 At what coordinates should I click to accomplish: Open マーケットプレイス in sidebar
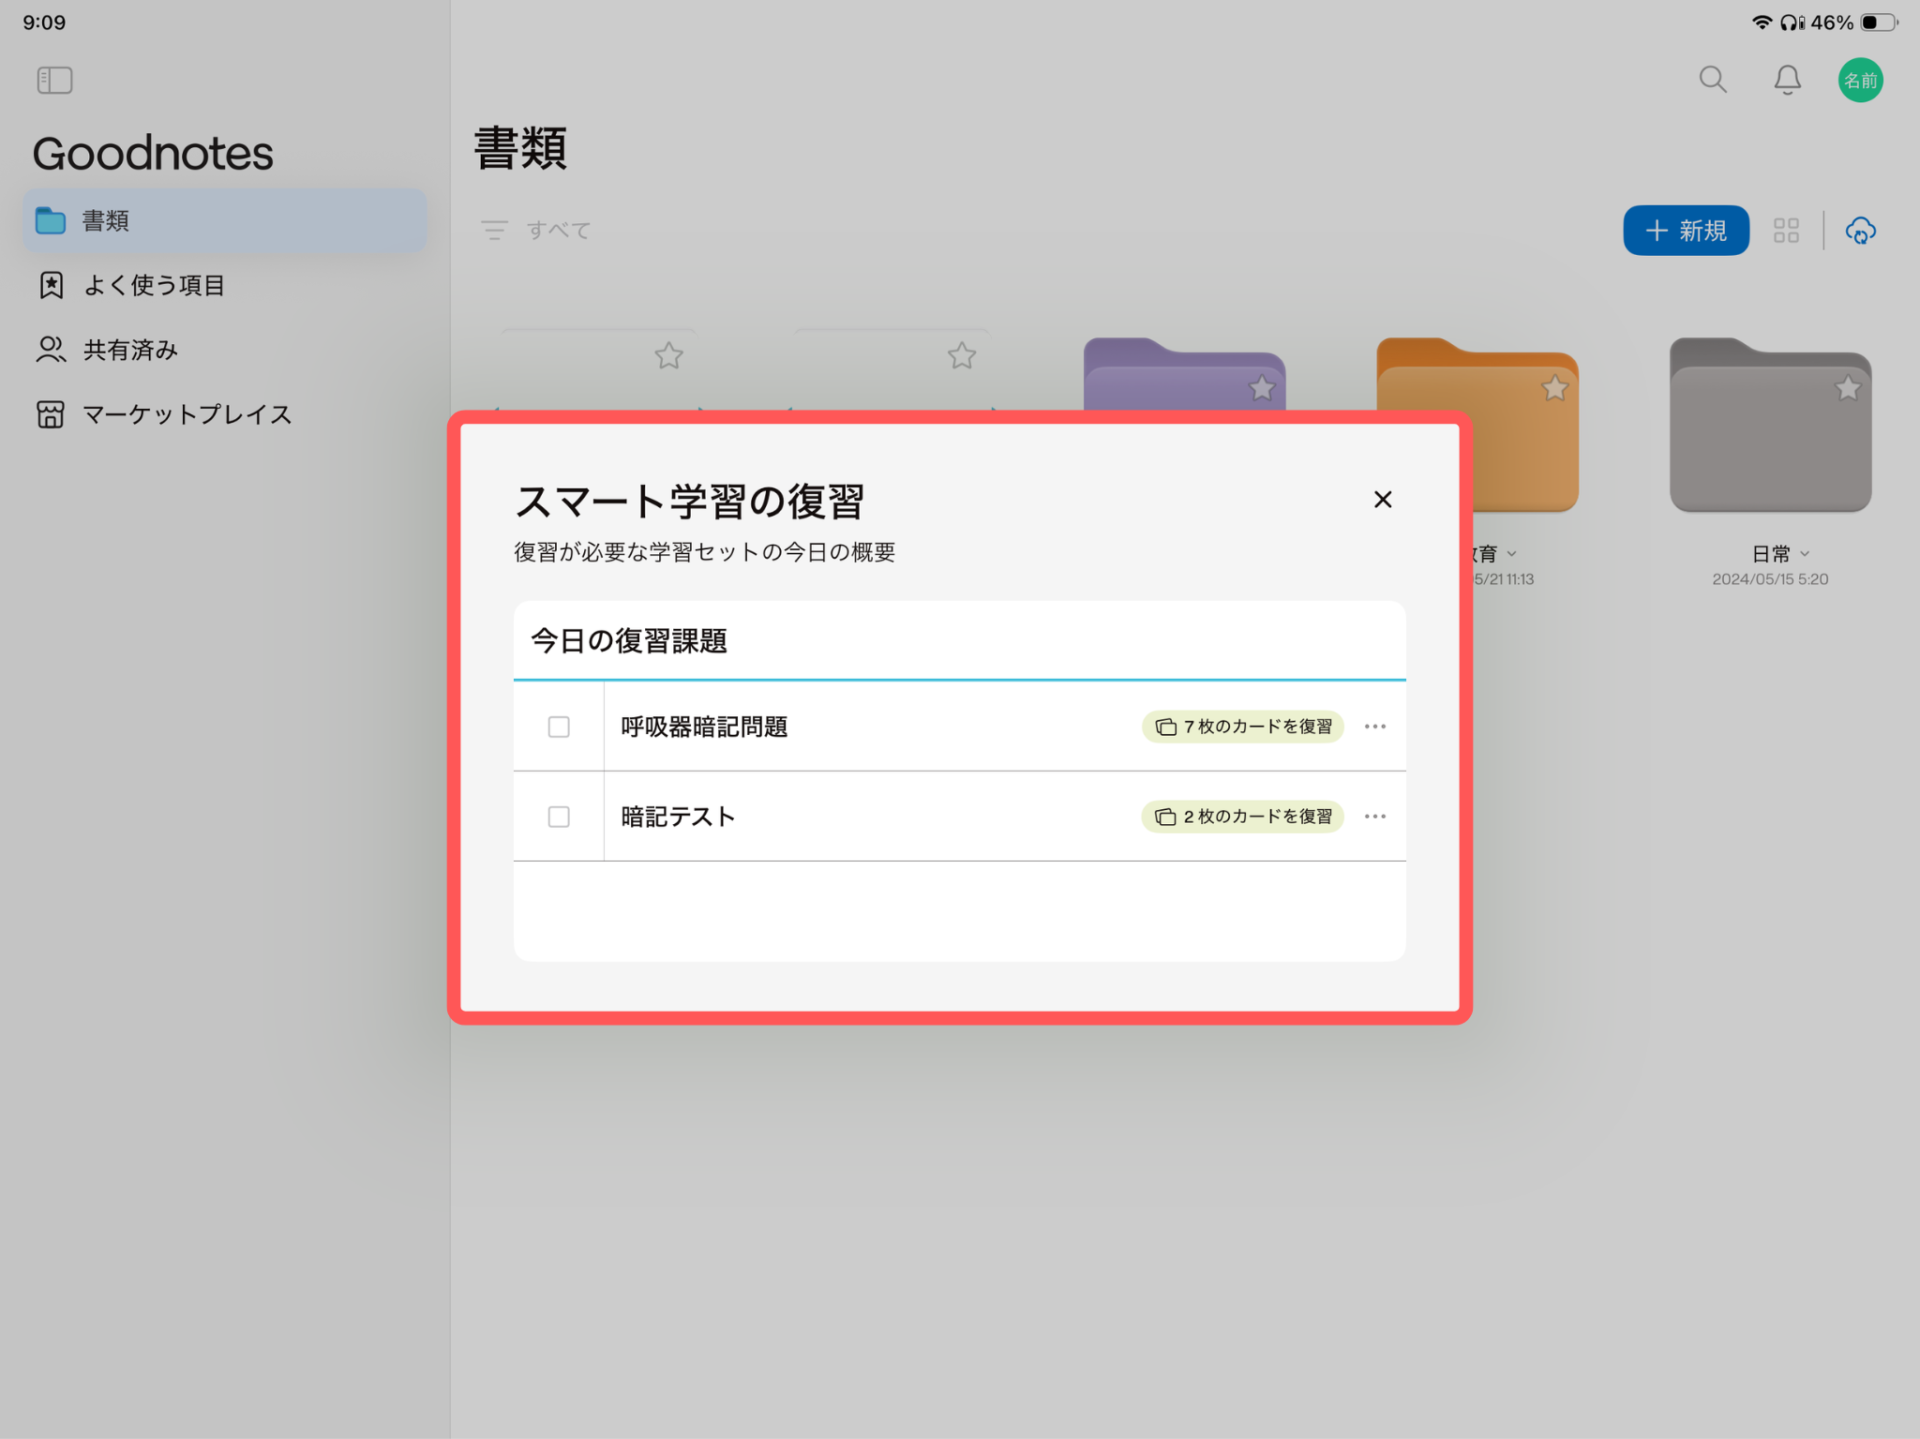pyautogui.click(x=186, y=415)
